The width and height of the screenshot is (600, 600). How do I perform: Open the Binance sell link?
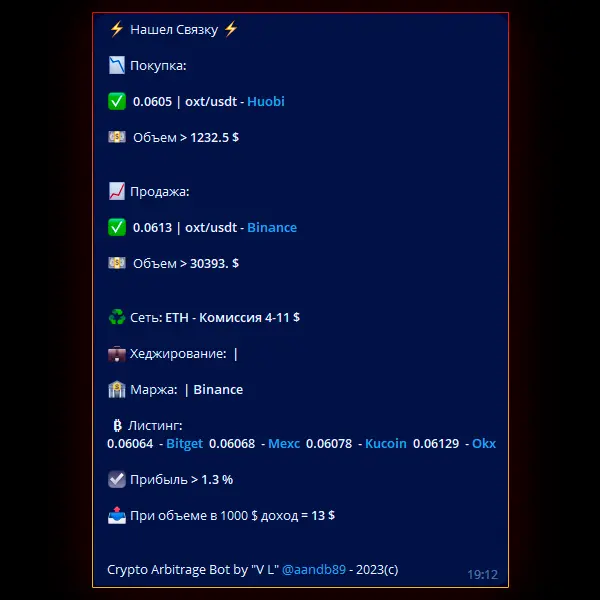272,227
